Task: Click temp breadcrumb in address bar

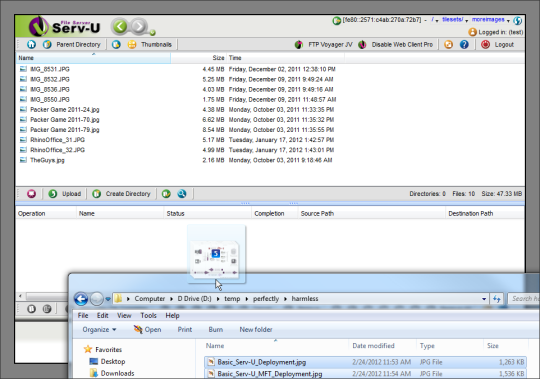Action: click(x=232, y=298)
